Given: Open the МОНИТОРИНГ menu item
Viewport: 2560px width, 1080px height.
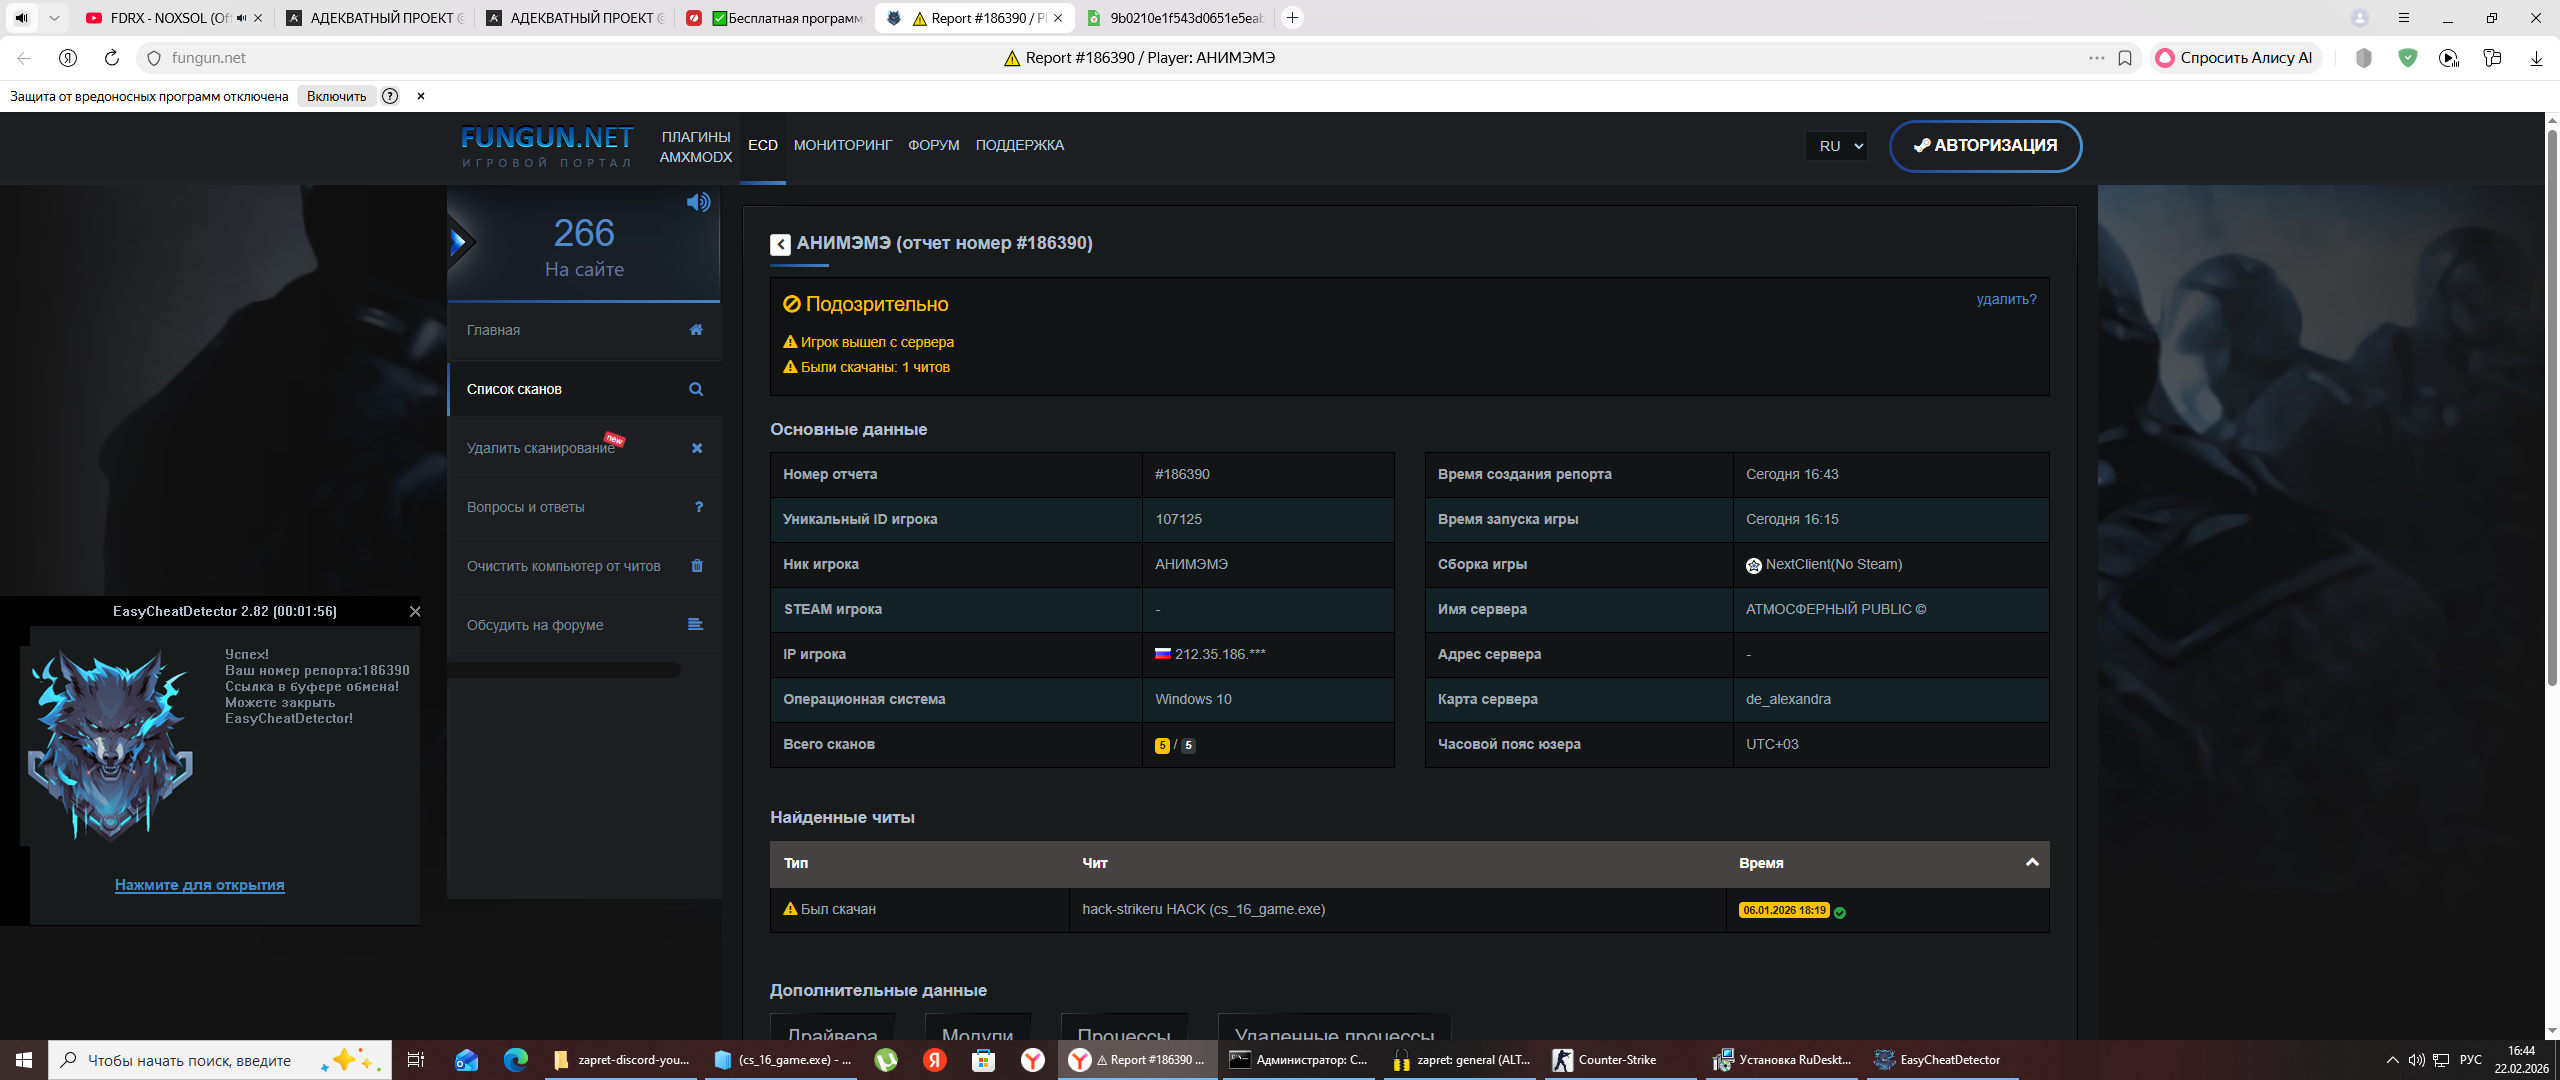Looking at the screenshot, I should (842, 146).
